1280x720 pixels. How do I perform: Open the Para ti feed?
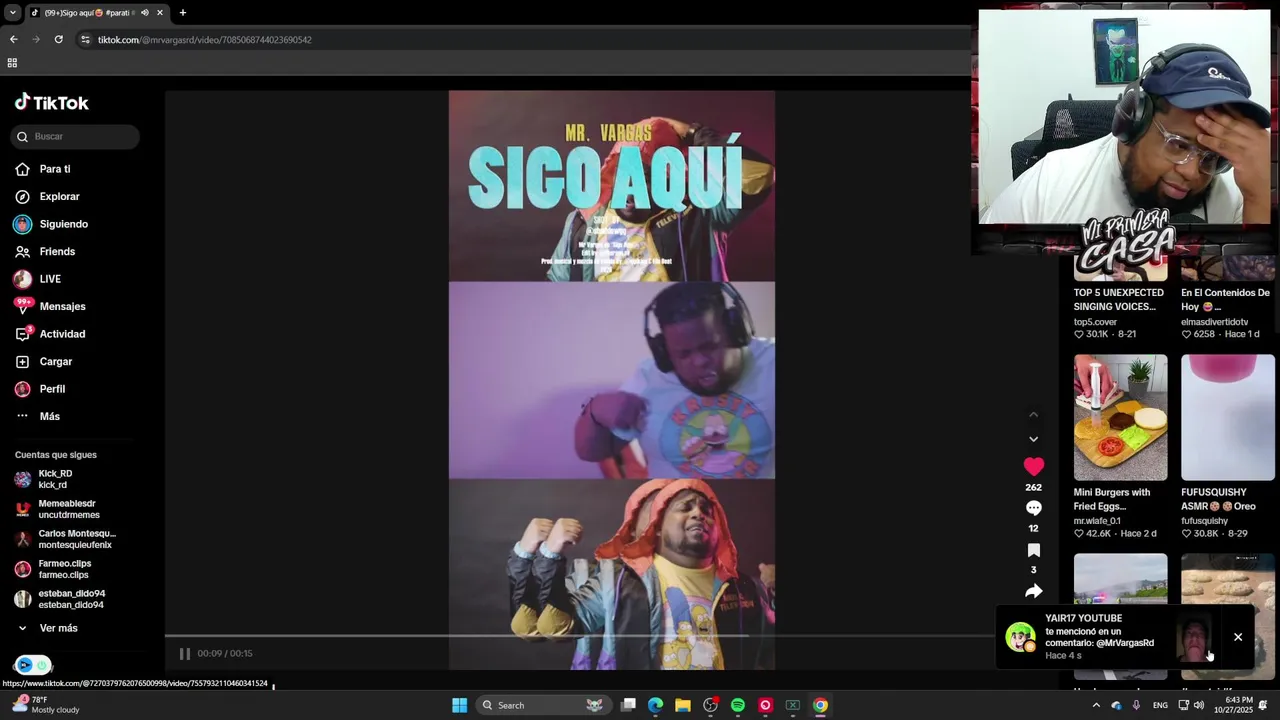click(x=55, y=169)
